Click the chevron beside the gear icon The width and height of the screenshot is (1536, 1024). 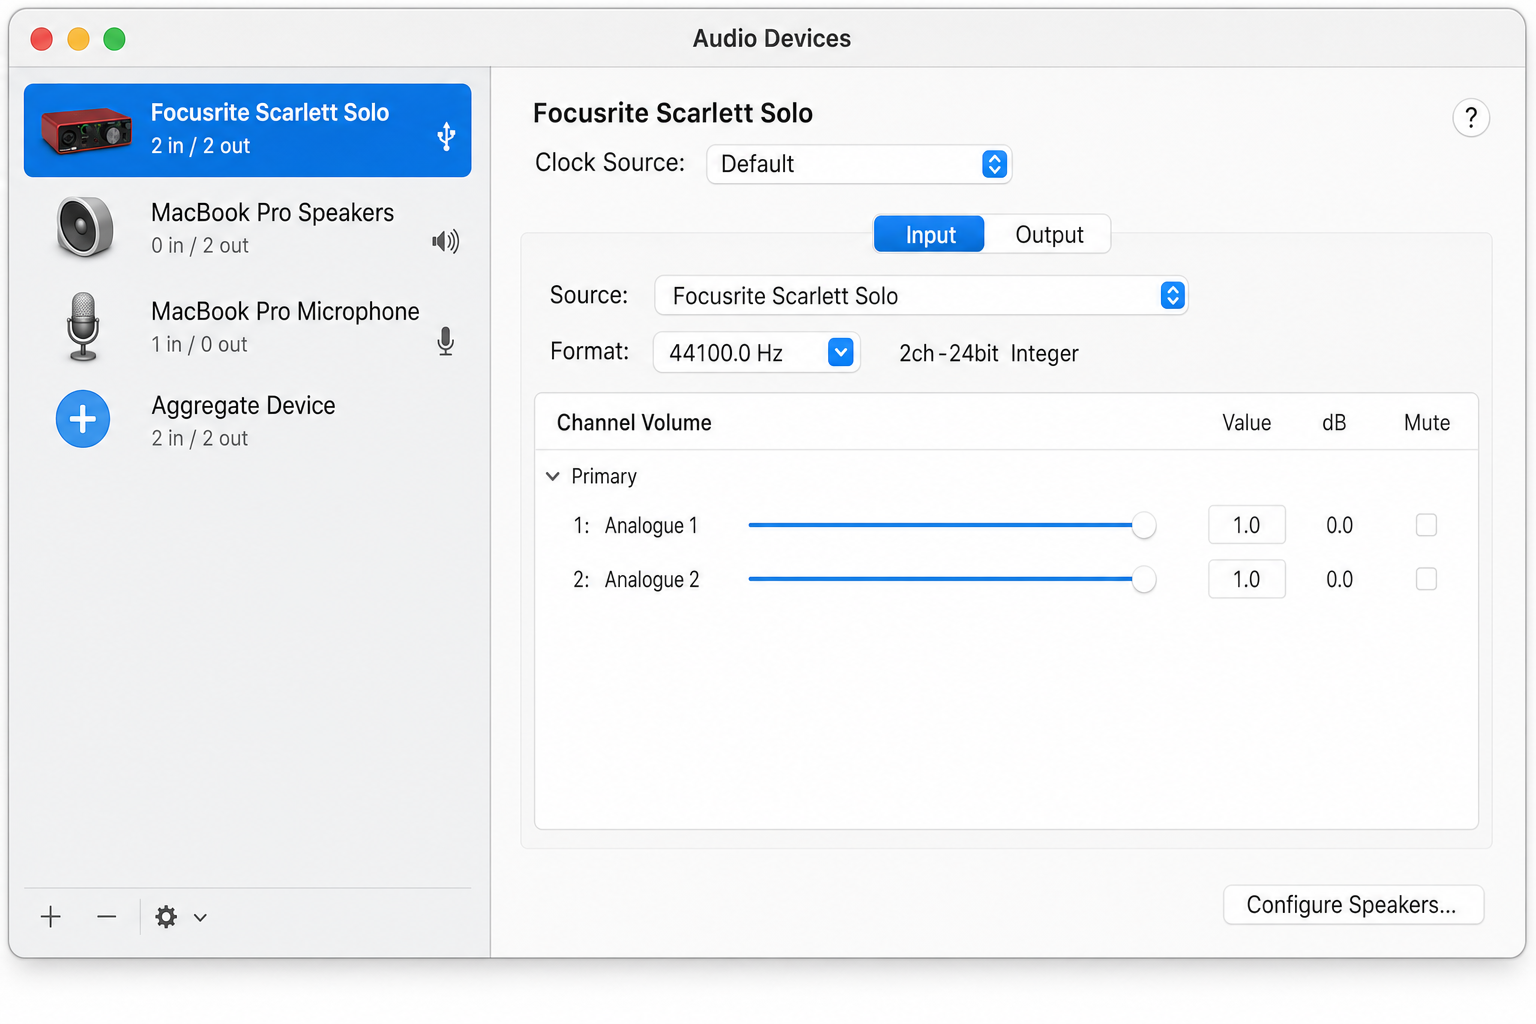(200, 918)
